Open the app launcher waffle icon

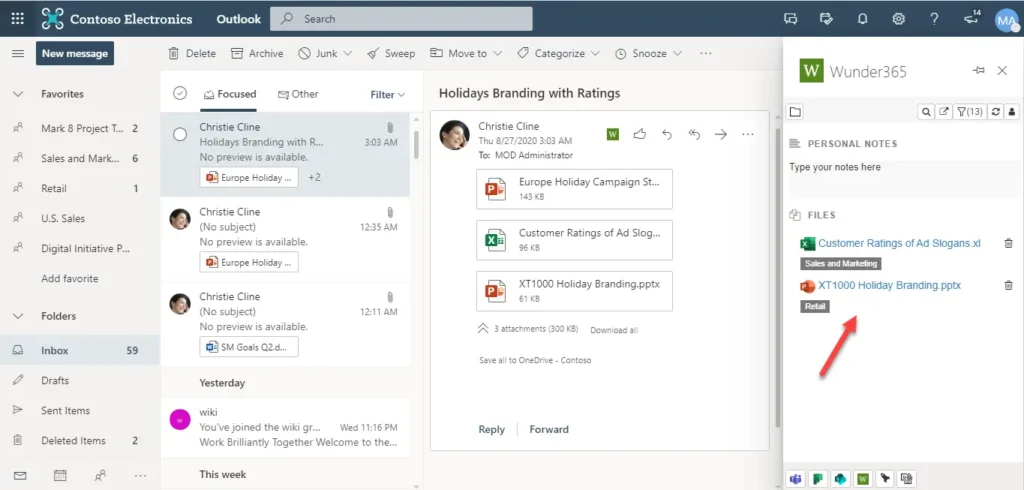tap(17, 18)
